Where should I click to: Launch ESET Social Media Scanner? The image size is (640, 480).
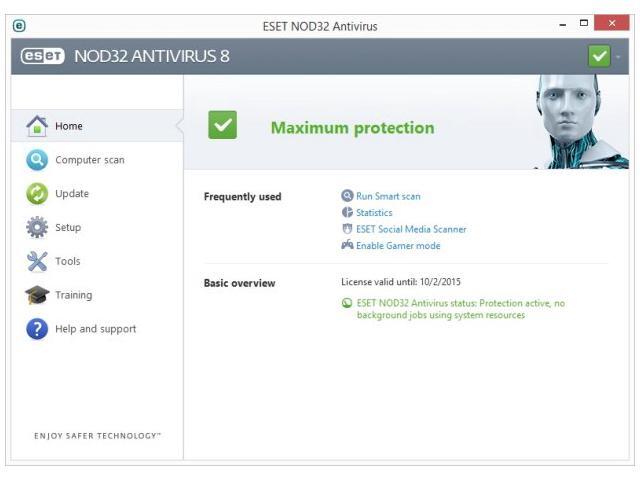coord(411,229)
